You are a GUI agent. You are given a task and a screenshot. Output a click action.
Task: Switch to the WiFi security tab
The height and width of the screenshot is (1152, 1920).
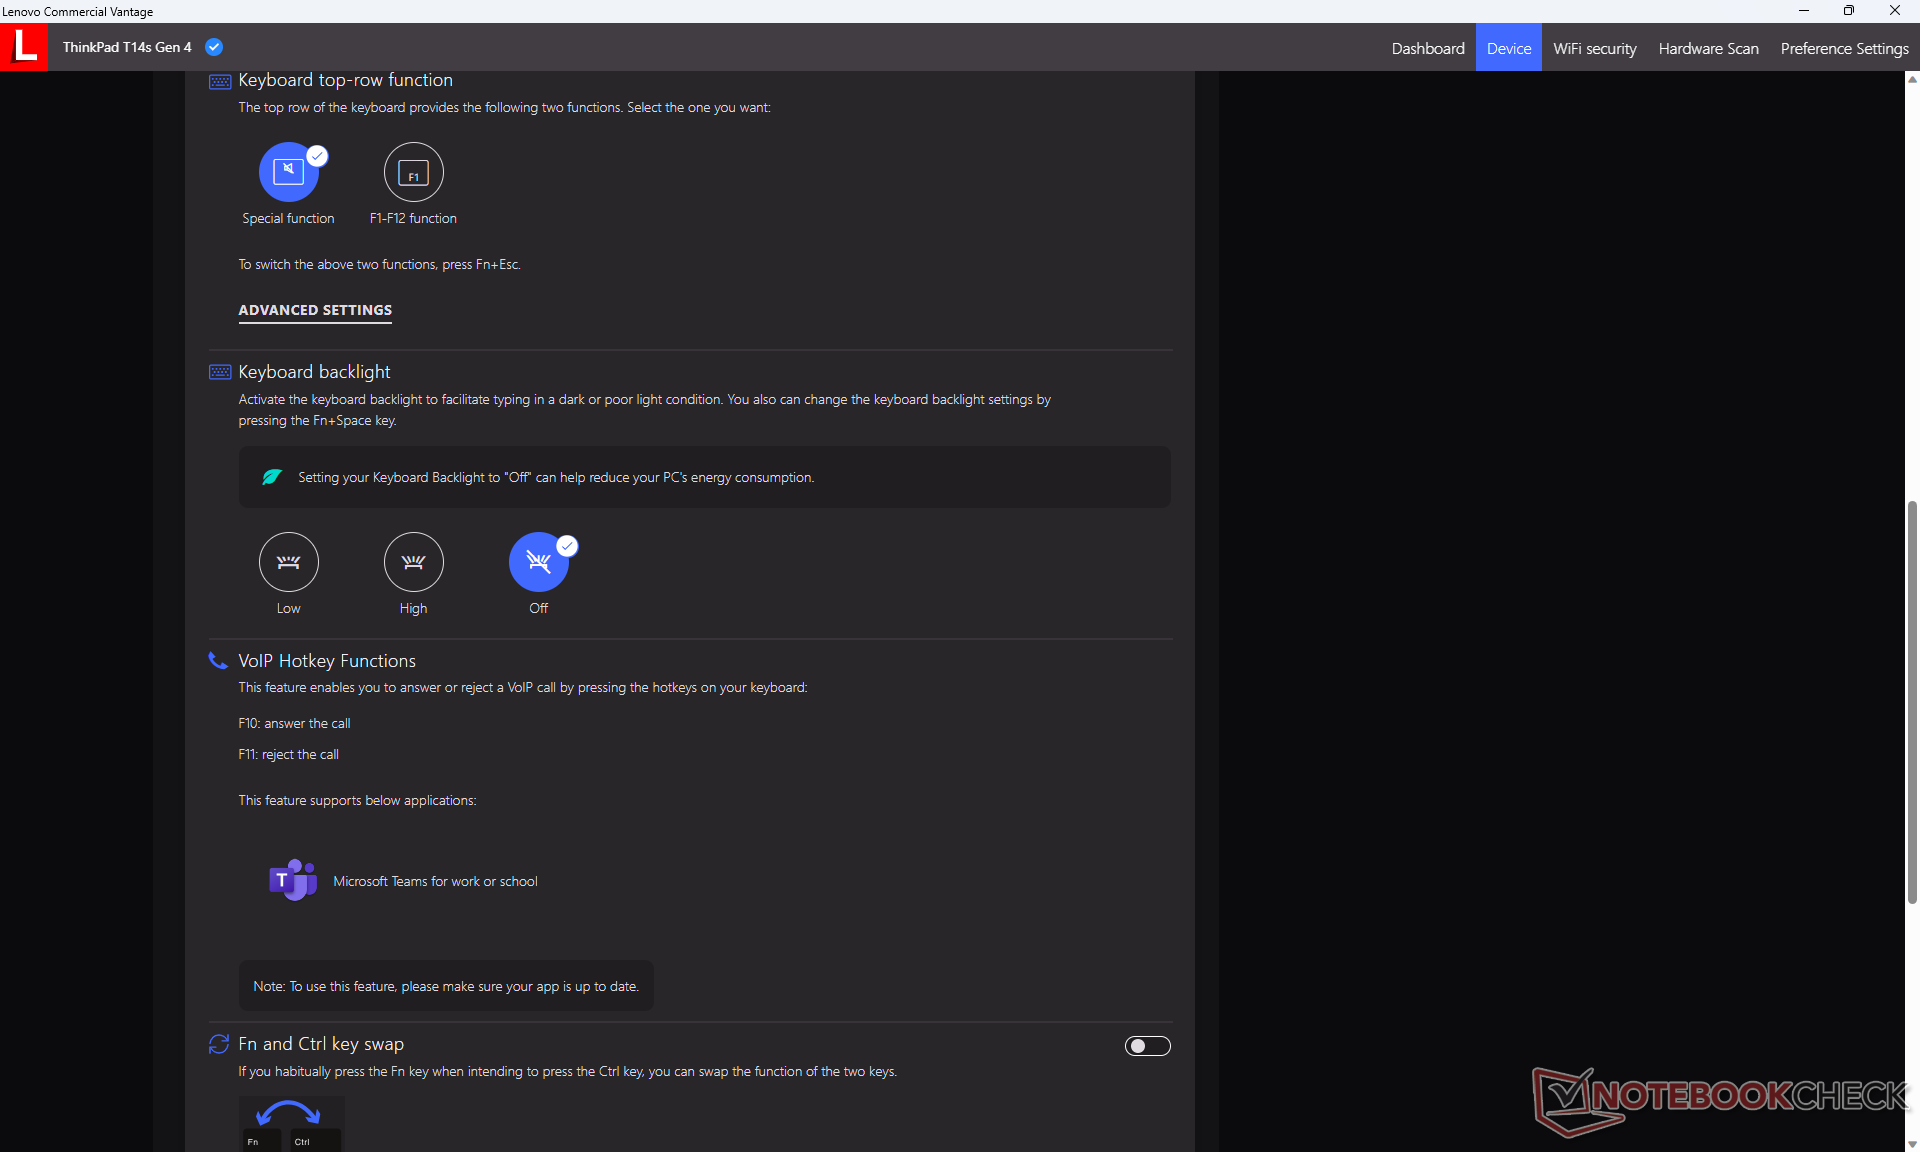pos(1594,48)
